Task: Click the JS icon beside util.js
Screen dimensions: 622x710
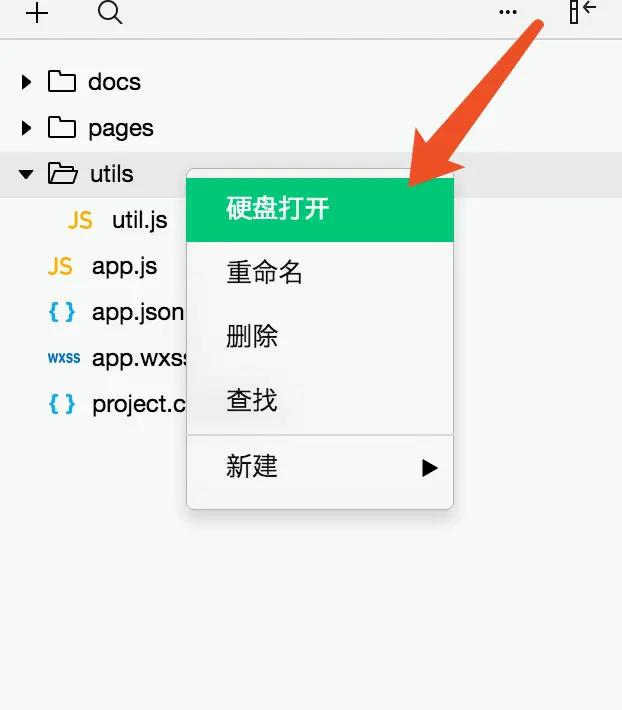Action: [80, 221]
